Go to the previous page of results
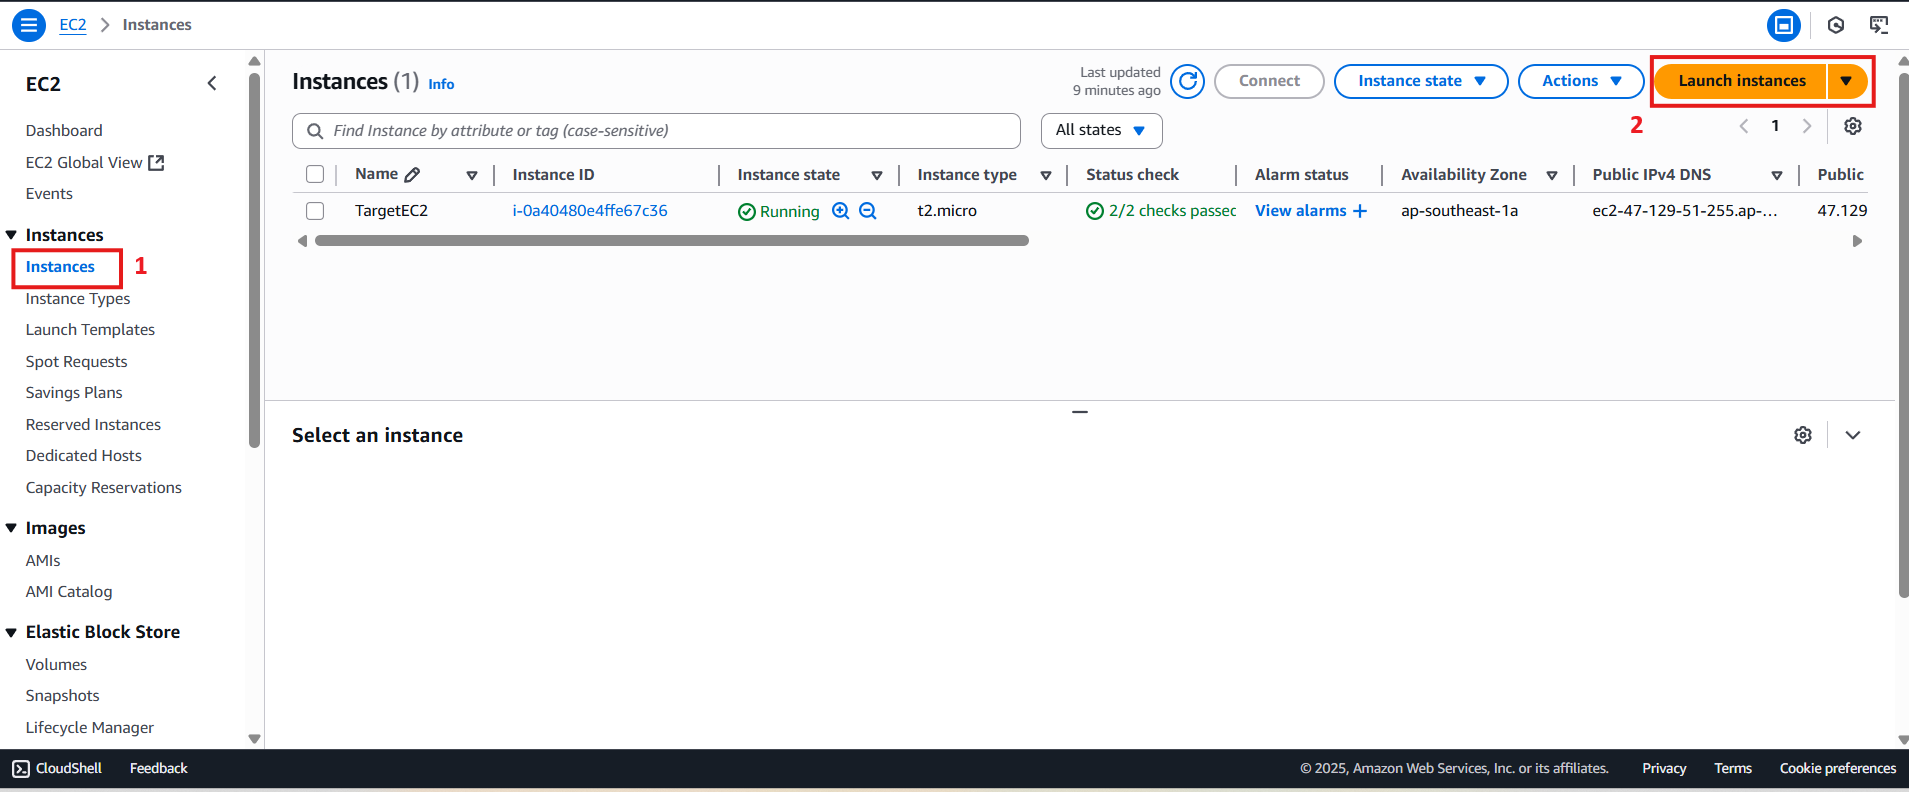This screenshot has width=1909, height=792. pos(1744,126)
